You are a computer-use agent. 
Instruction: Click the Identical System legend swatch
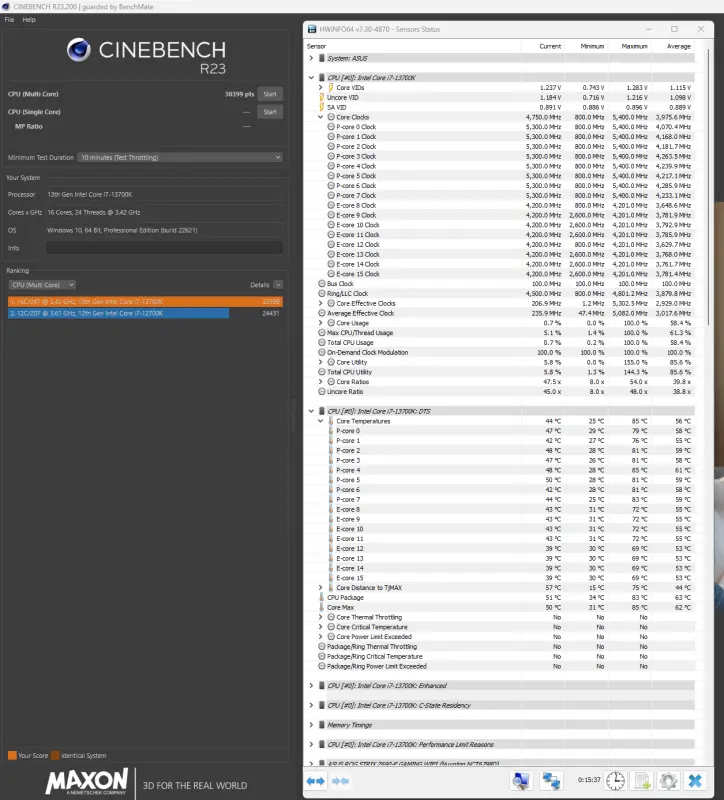coord(55,755)
